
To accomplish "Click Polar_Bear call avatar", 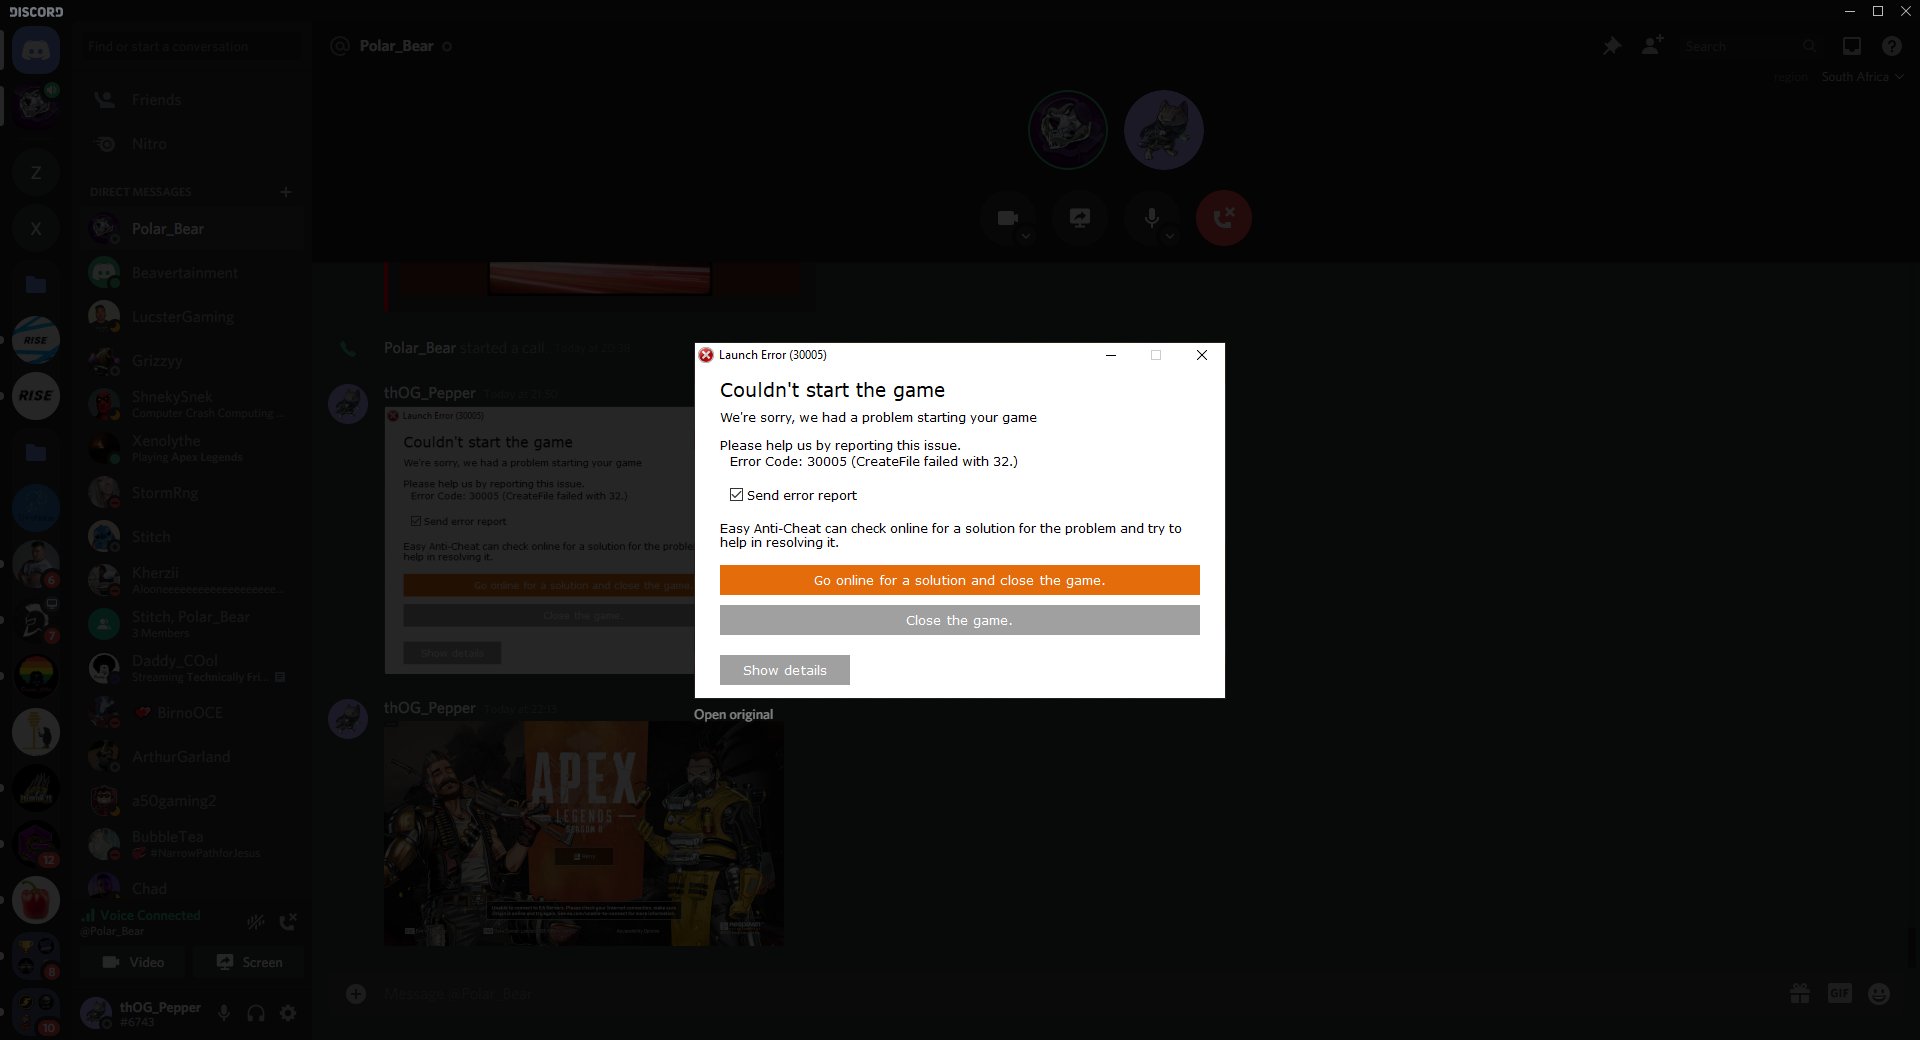I will coord(1067,130).
